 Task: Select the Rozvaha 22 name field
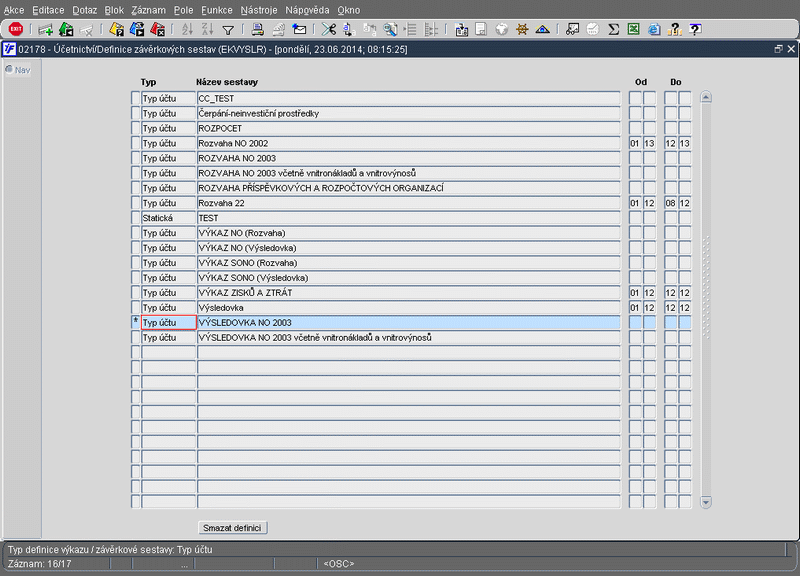pyautogui.click(x=409, y=203)
